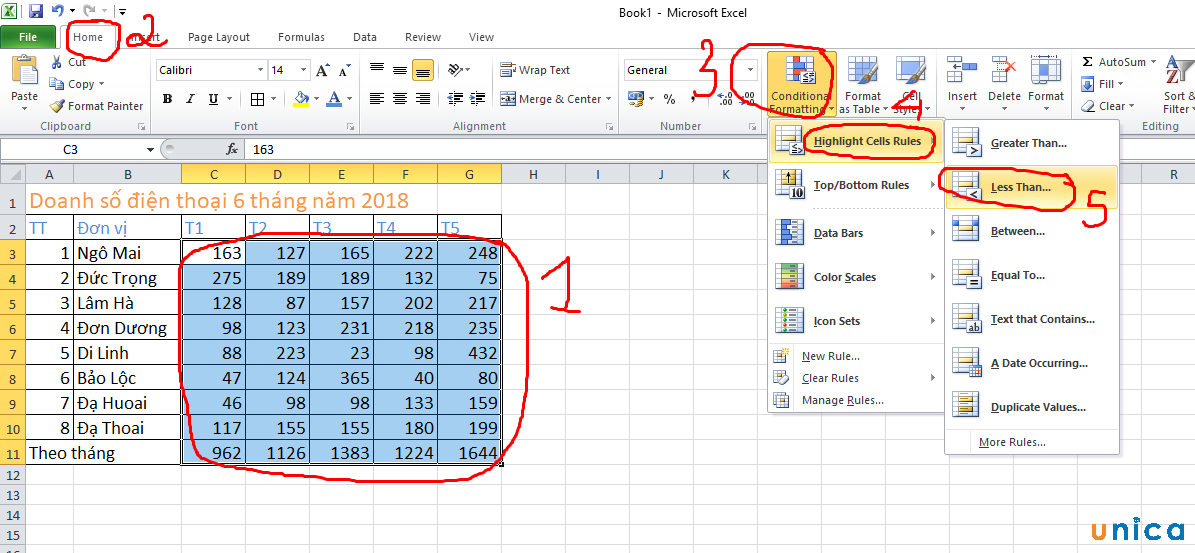The height and width of the screenshot is (553, 1195).
Task: Click the formula bar input showing 163
Action: (x=500, y=149)
